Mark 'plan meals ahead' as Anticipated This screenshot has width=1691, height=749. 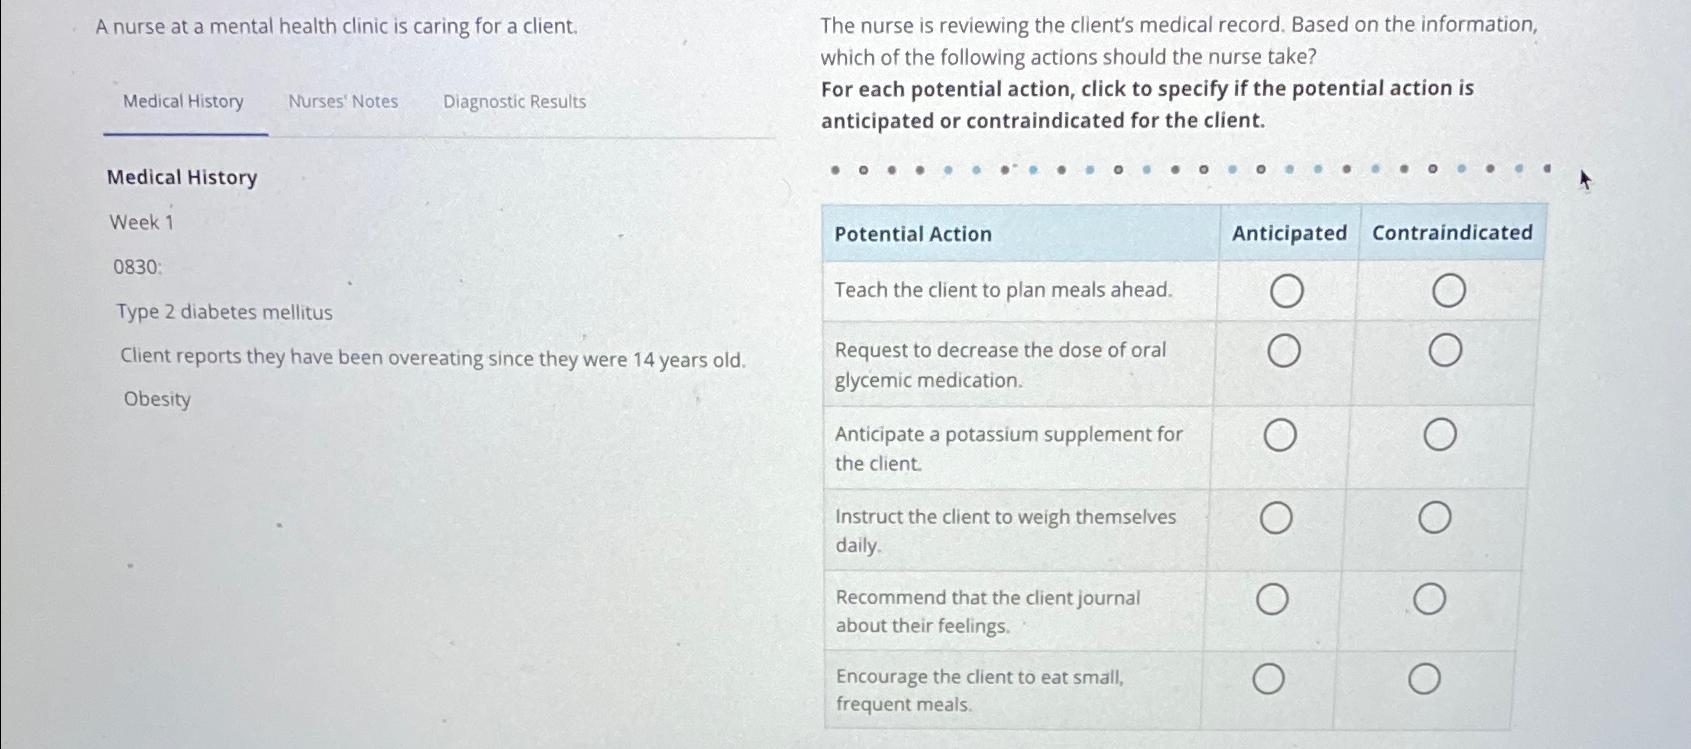click(1287, 291)
